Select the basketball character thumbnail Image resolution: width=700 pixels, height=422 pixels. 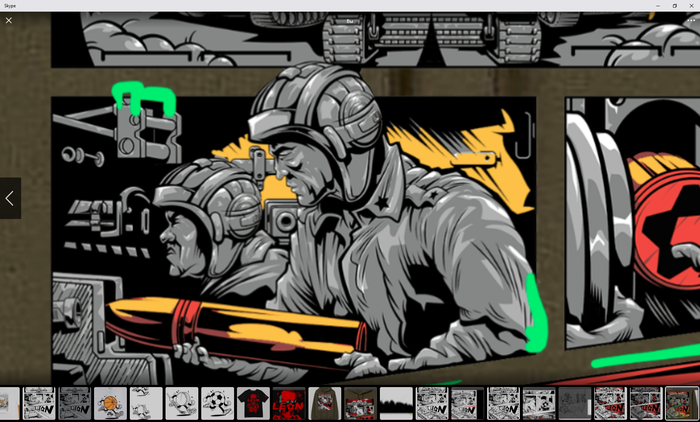click(x=110, y=403)
